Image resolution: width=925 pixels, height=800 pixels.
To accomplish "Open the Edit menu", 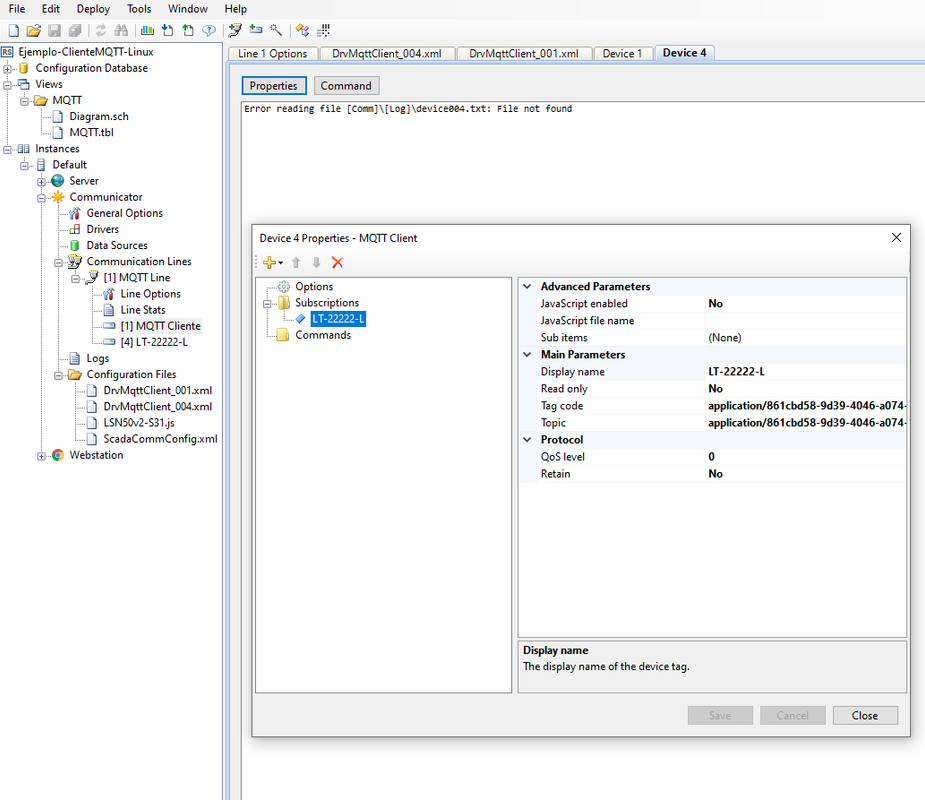I will (x=51, y=9).
